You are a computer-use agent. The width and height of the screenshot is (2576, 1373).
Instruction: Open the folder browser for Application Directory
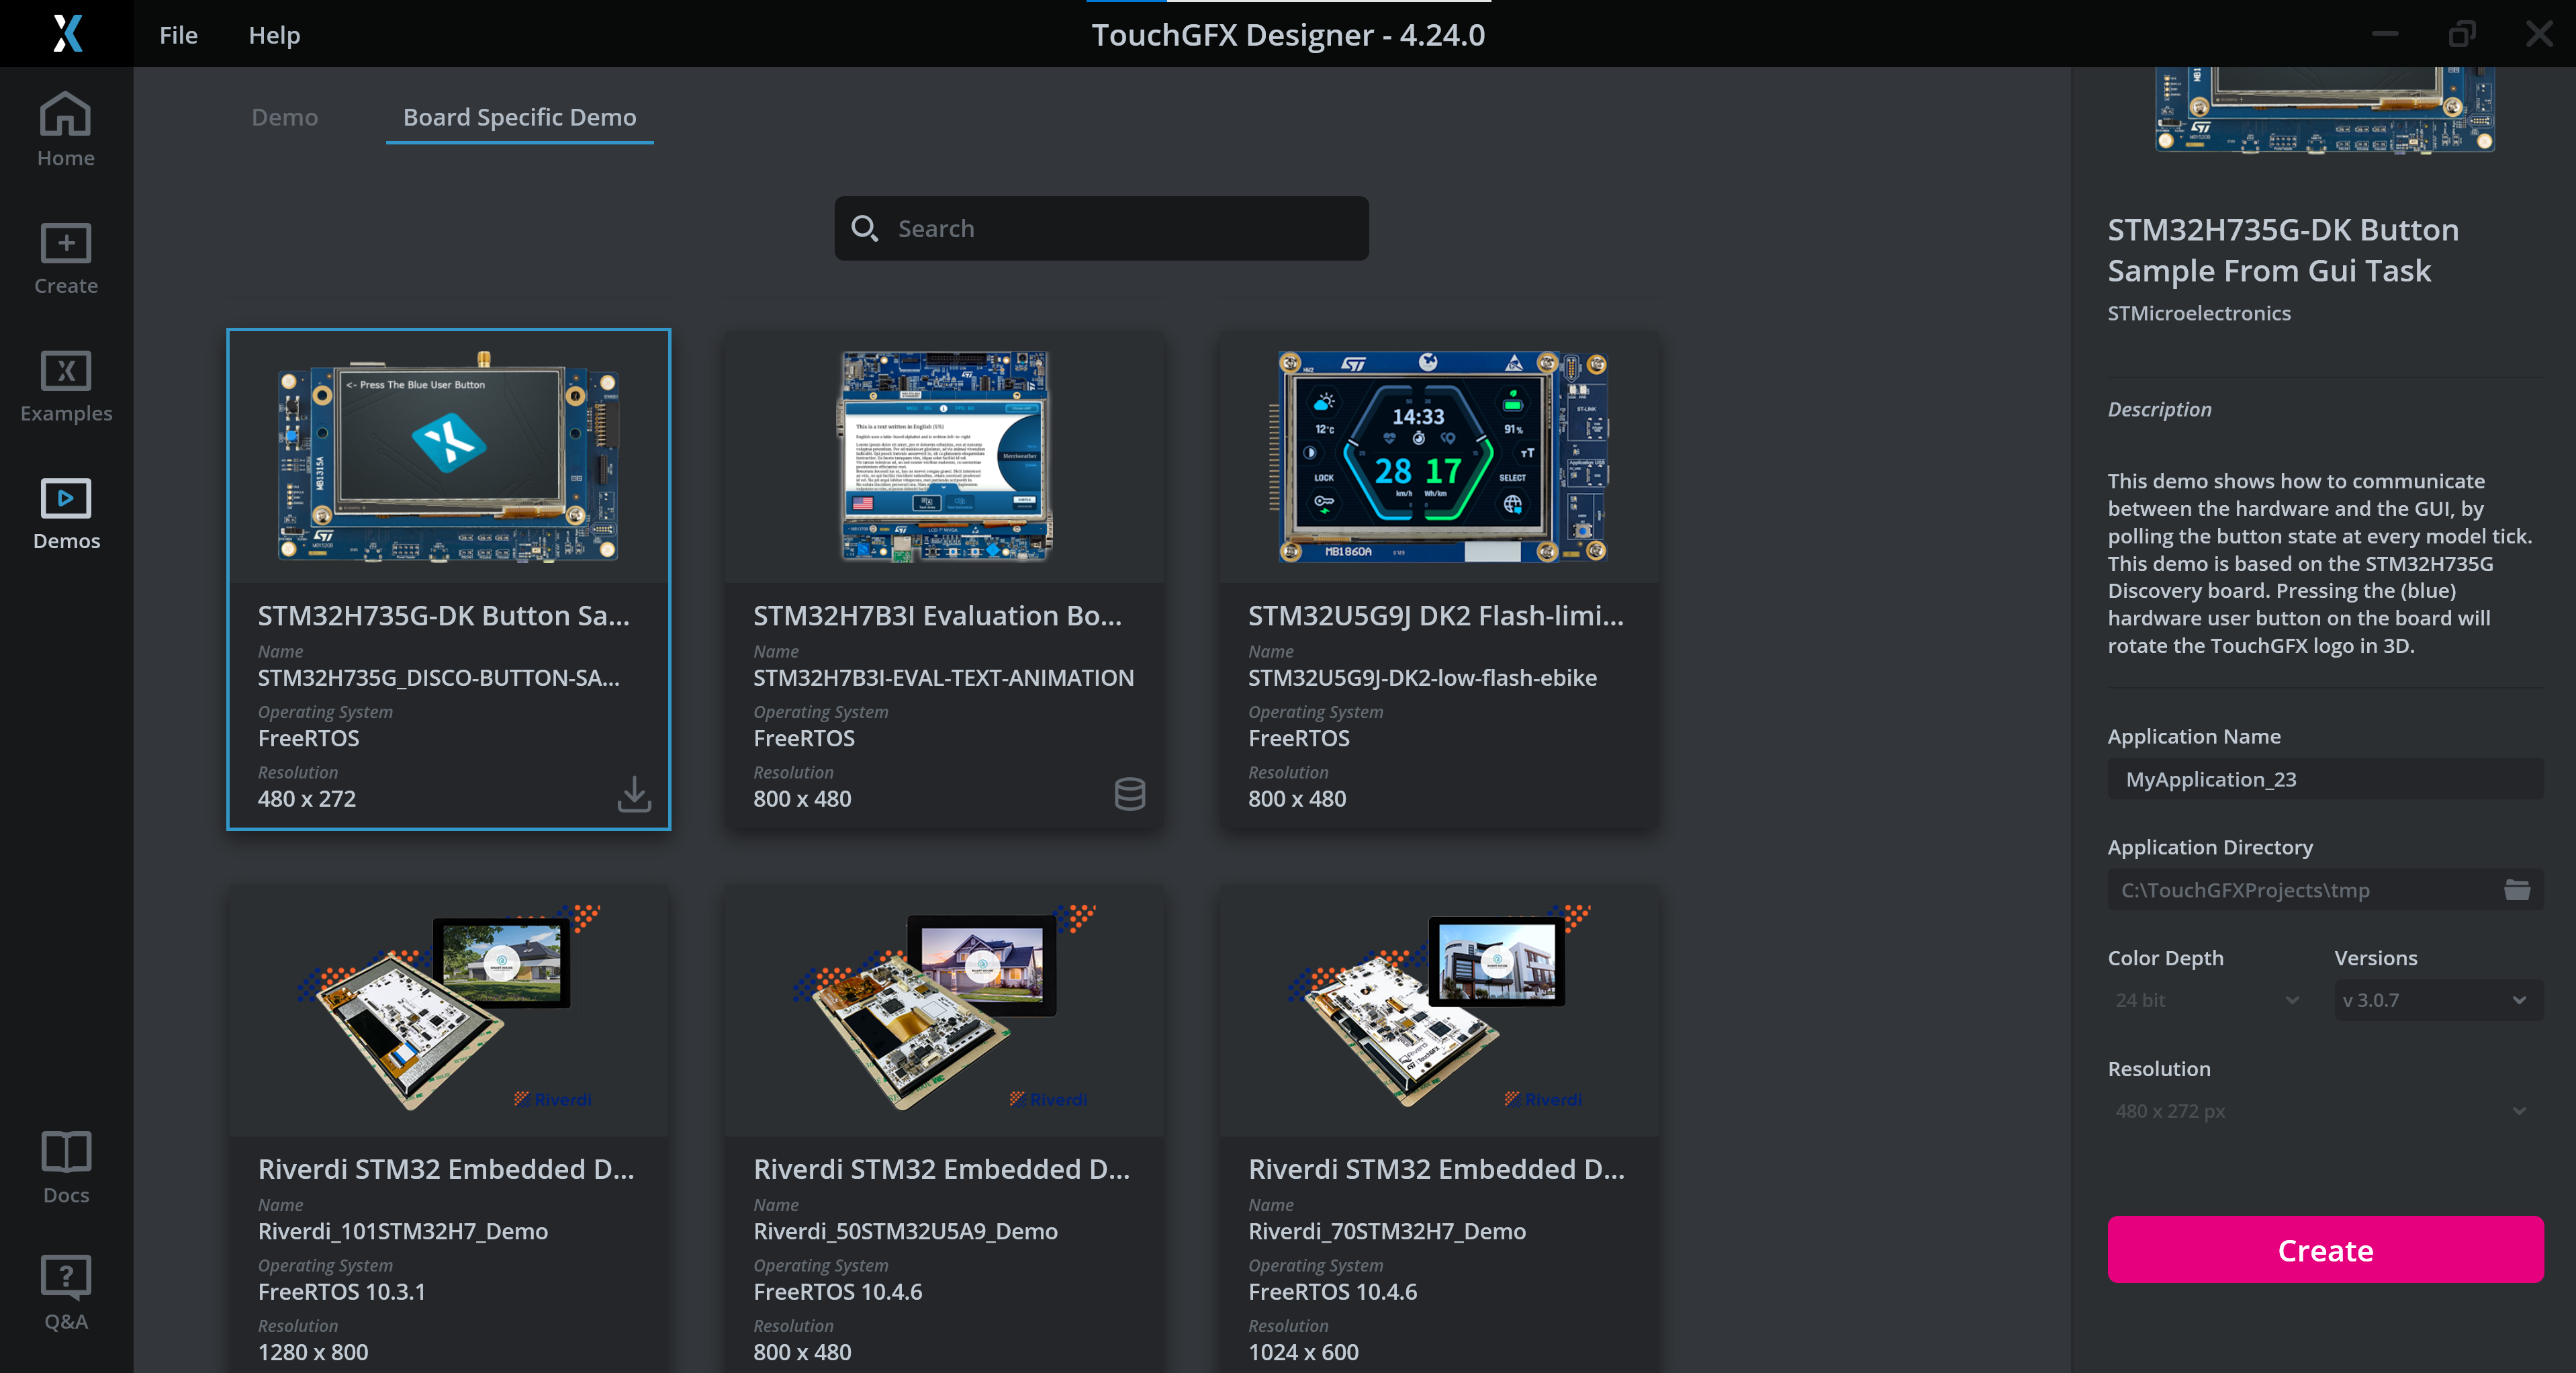(2518, 889)
